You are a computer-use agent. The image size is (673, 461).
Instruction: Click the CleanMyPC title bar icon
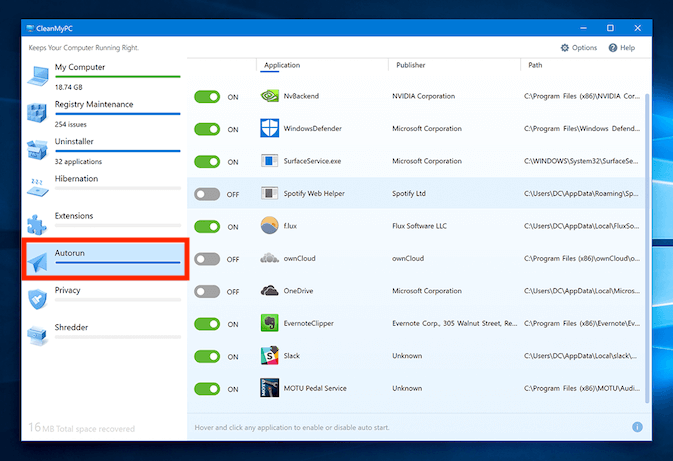click(x=30, y=28)
